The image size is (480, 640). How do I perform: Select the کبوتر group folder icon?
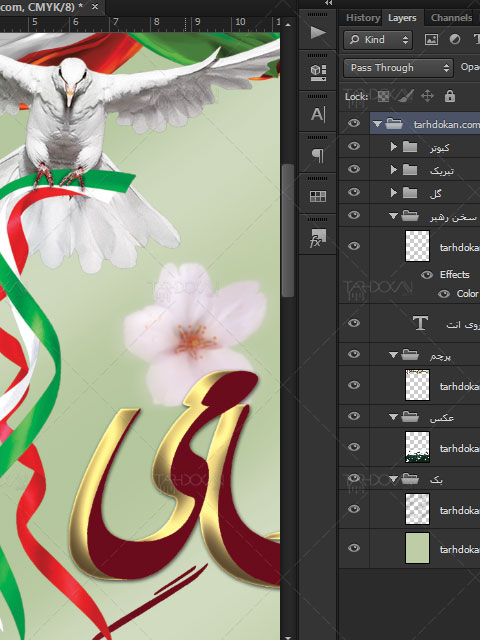[410, 147]
